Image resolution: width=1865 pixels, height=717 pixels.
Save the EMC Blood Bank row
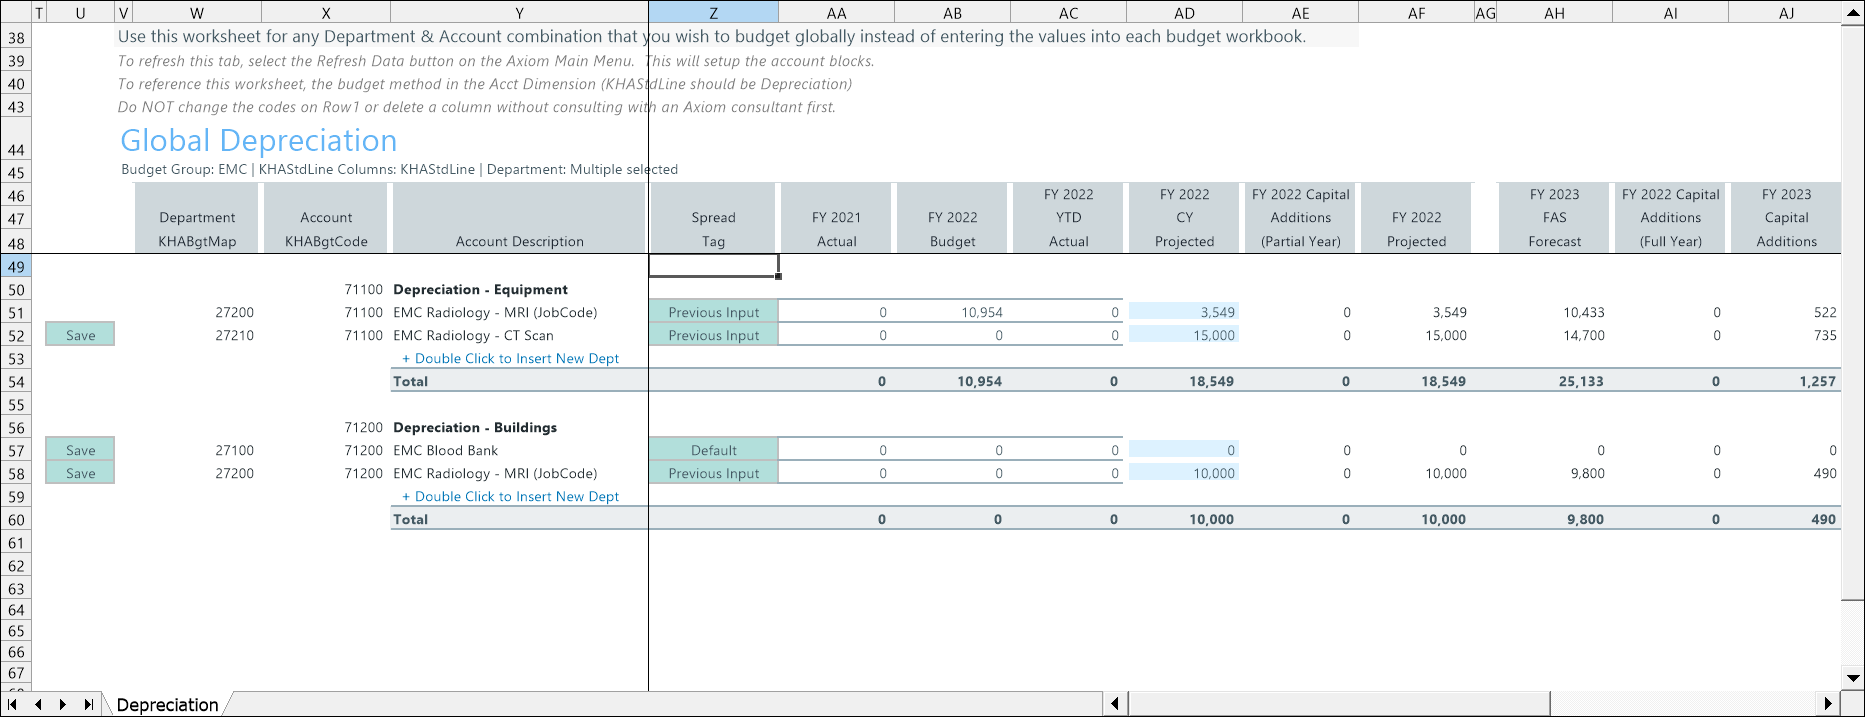pos(80,450)
